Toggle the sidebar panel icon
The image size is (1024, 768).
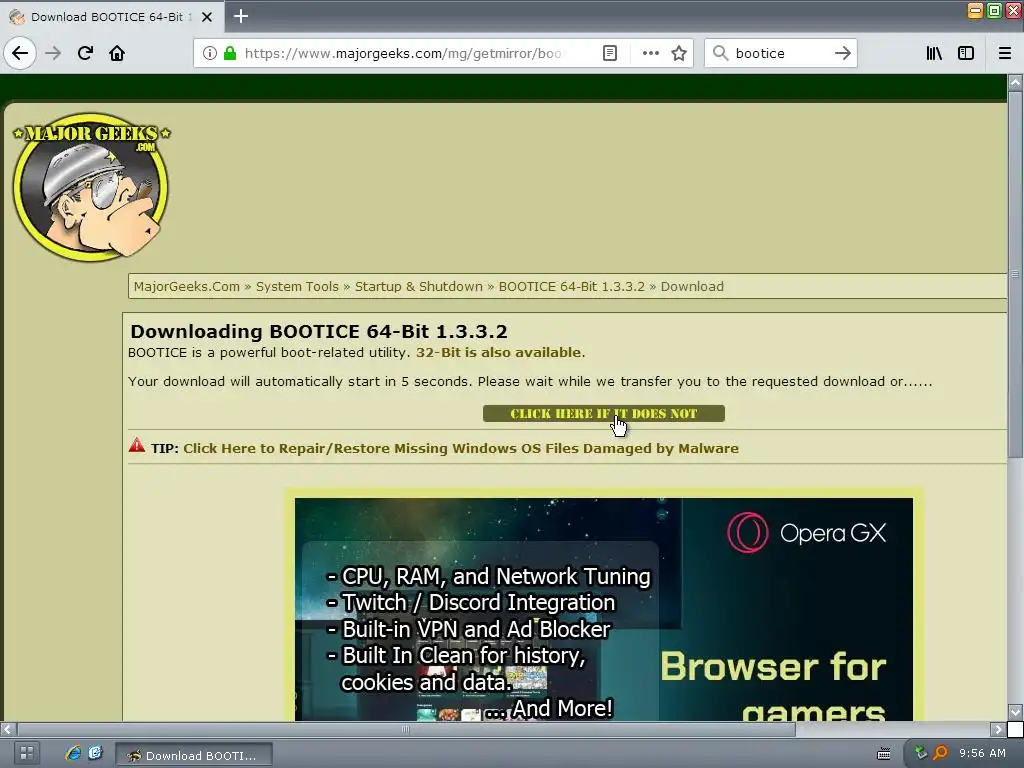point(966,53)
